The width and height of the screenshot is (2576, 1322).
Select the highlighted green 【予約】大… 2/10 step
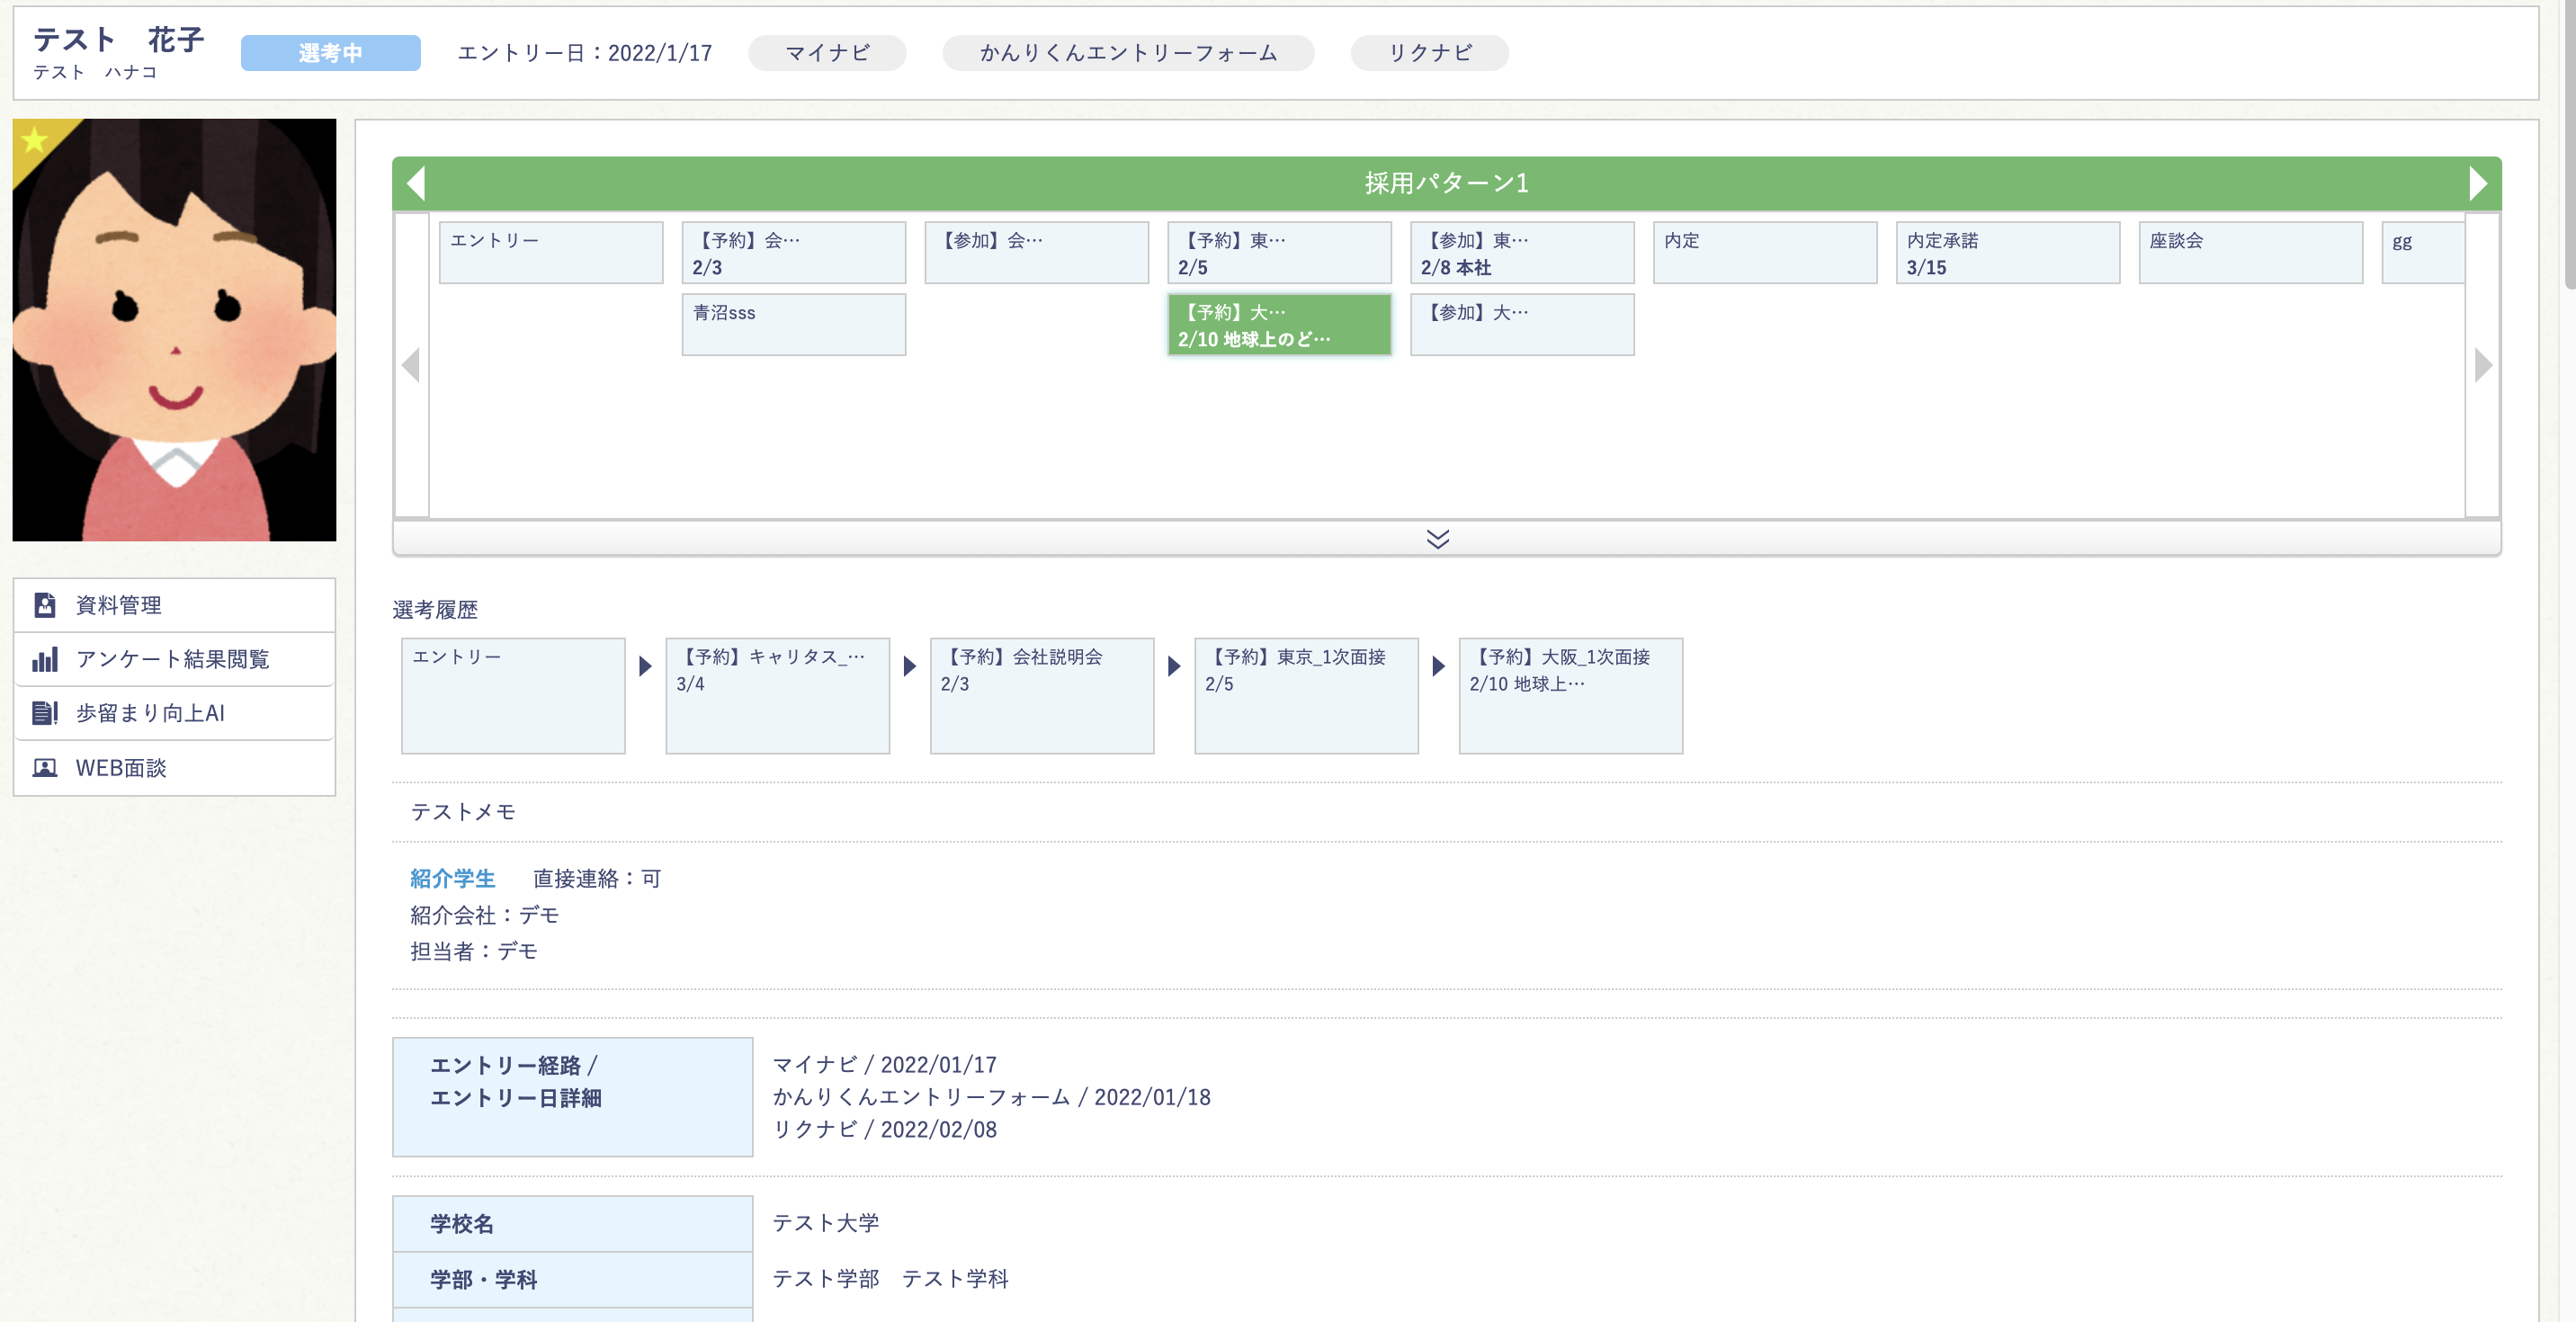[1279, 325]
